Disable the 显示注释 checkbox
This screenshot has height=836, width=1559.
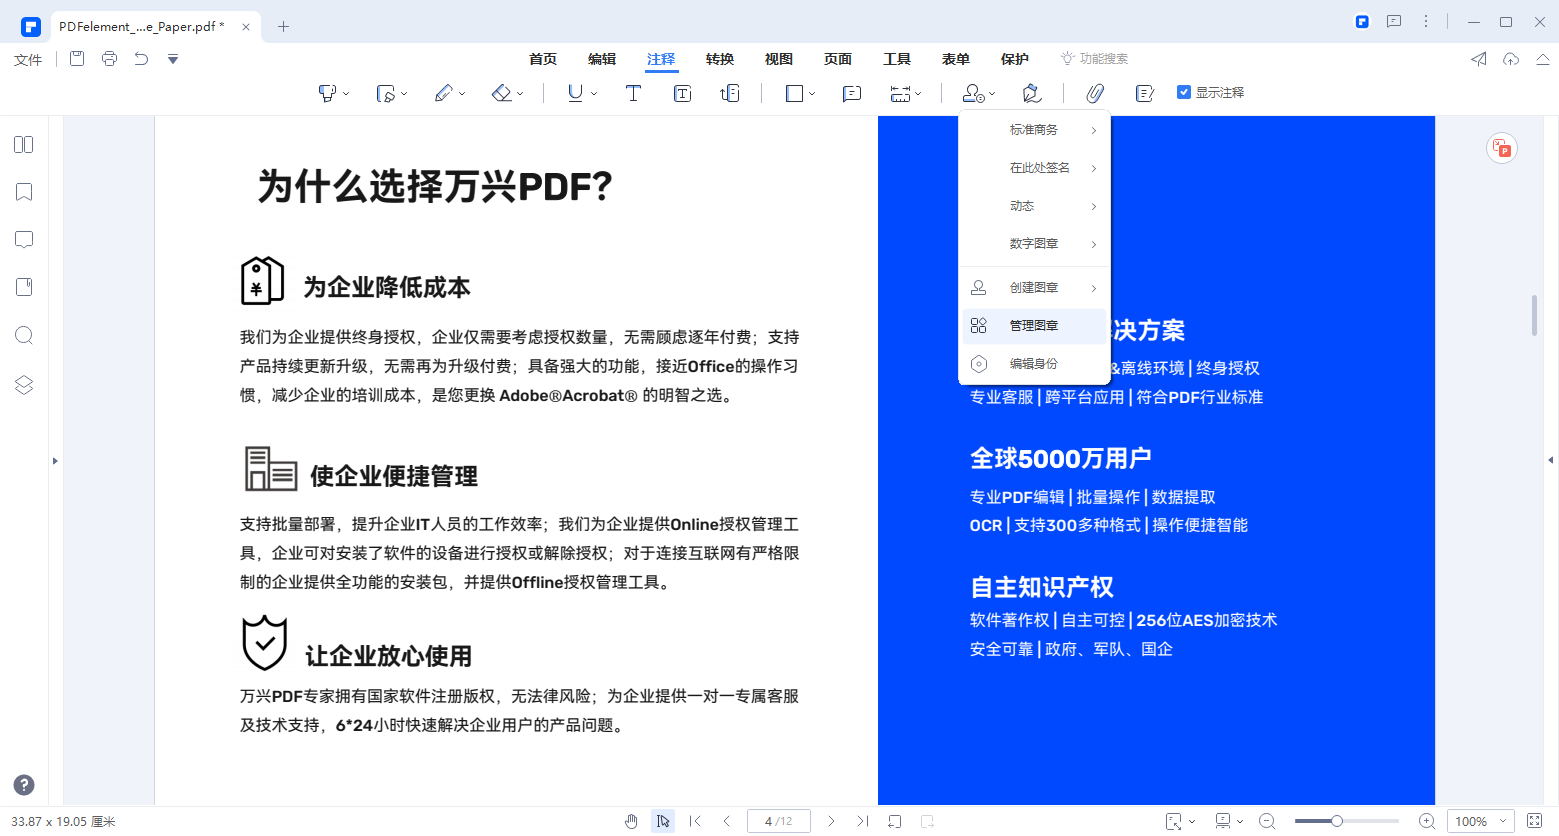tap(1183, 90)
